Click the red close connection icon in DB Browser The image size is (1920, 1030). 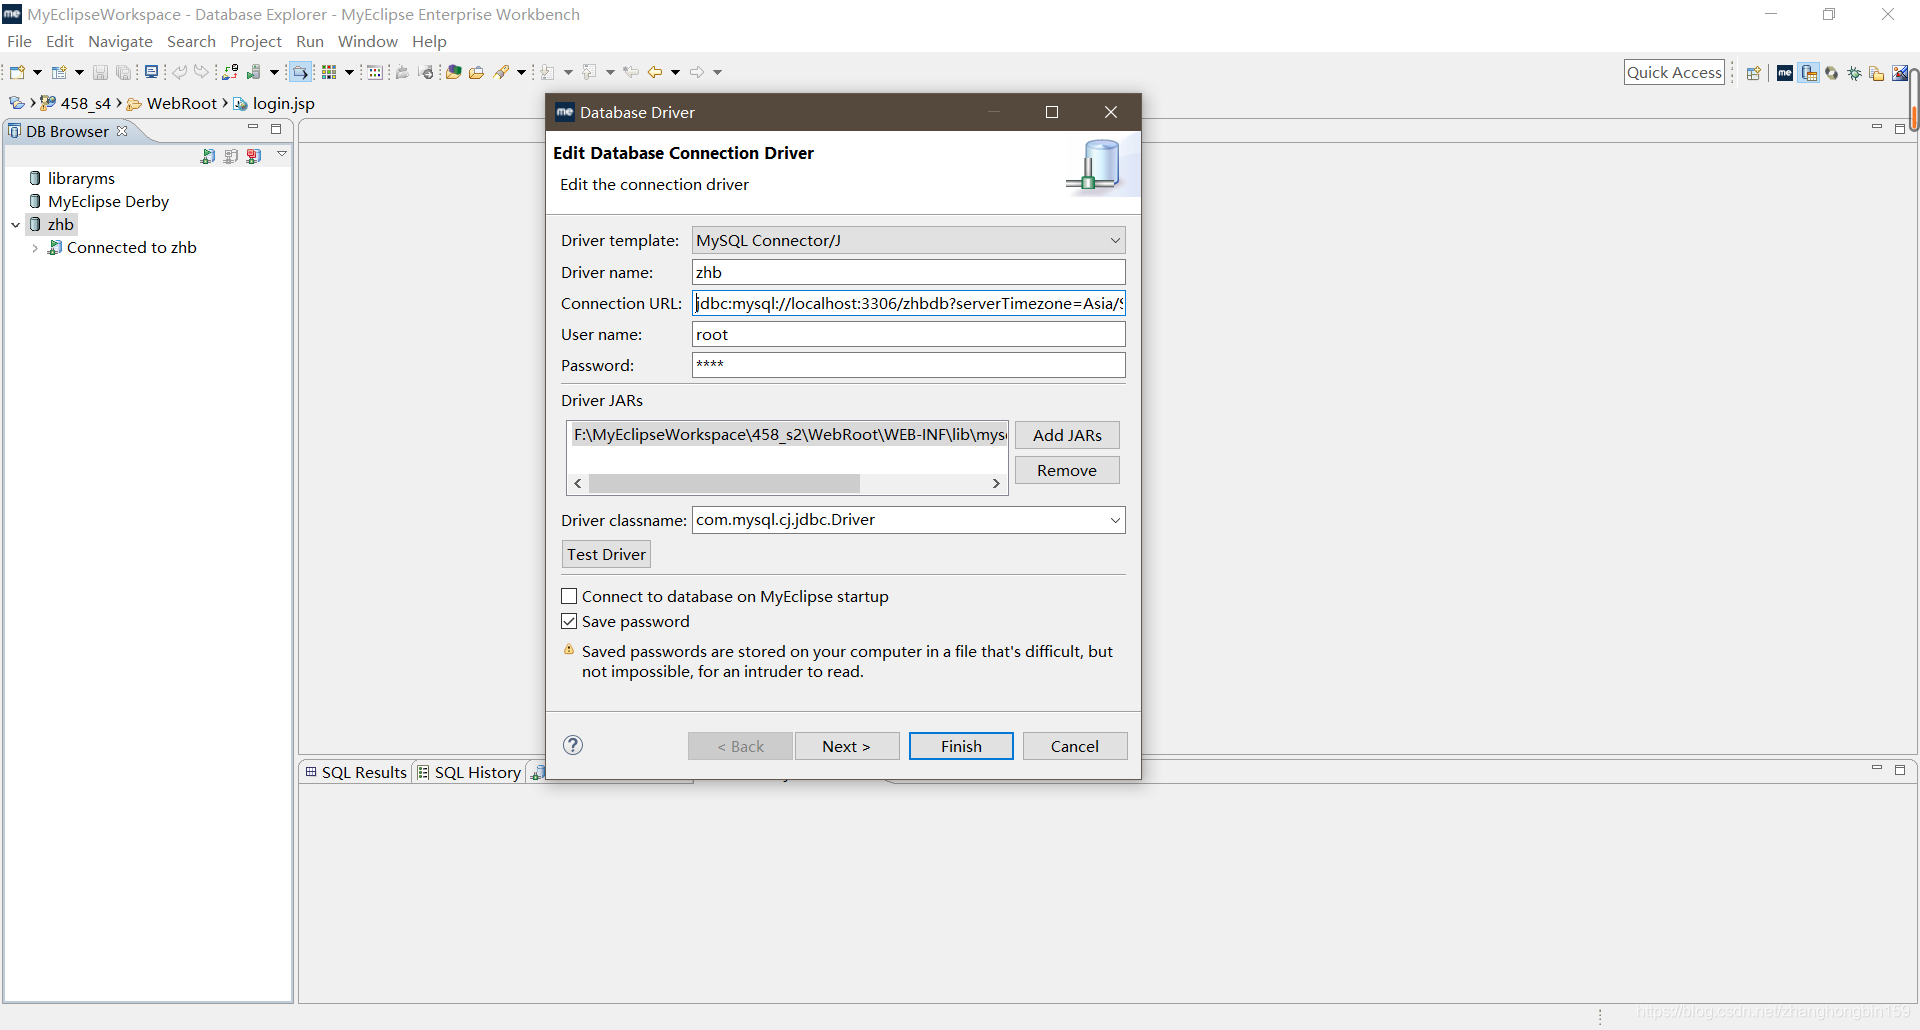pos(254,156)
